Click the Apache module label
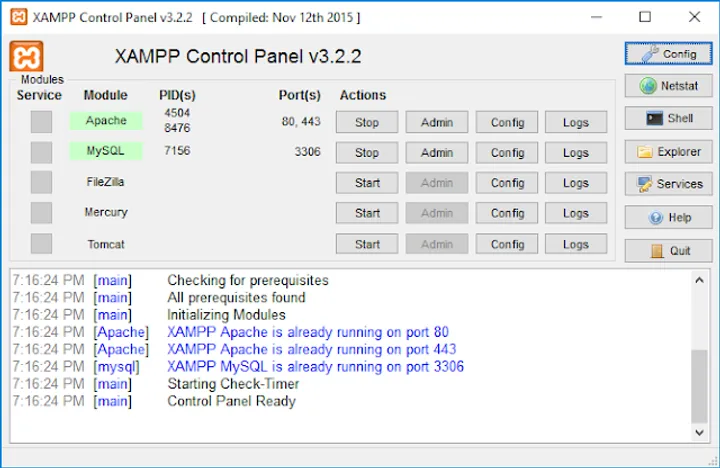Screen dimensions: 720x468 tap(106, 120)
